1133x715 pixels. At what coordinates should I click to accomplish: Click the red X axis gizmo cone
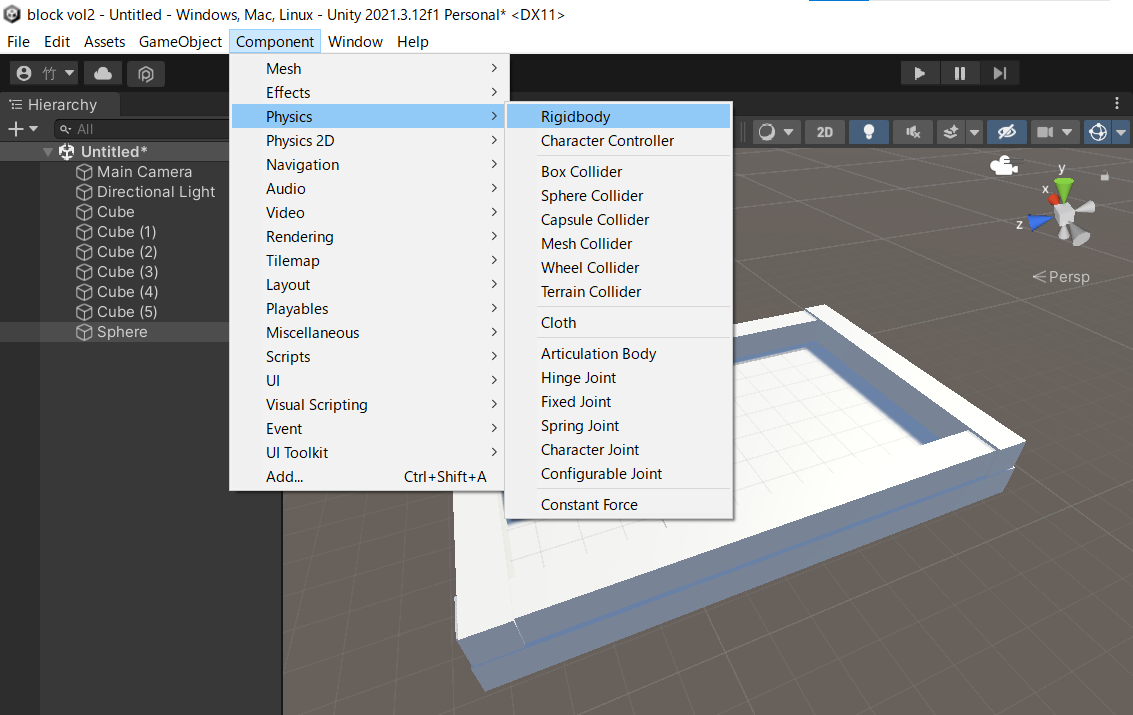point(1056,198)
